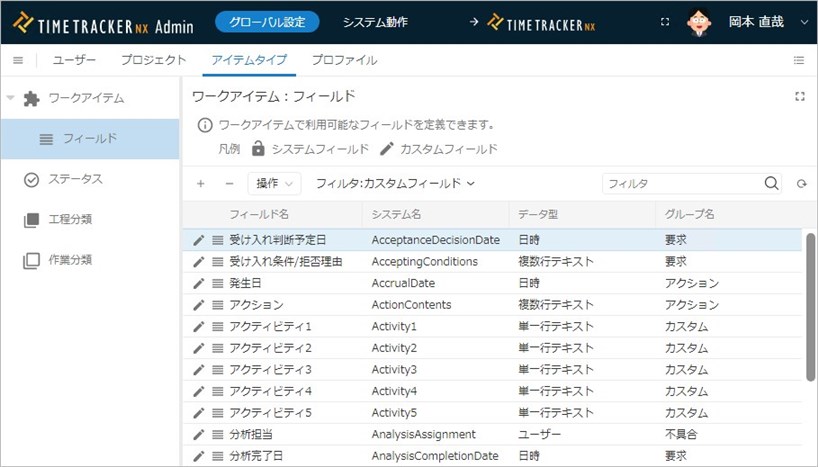
Task: Click the fullscreen icon beside user avatar
Action: coord(666,22)
